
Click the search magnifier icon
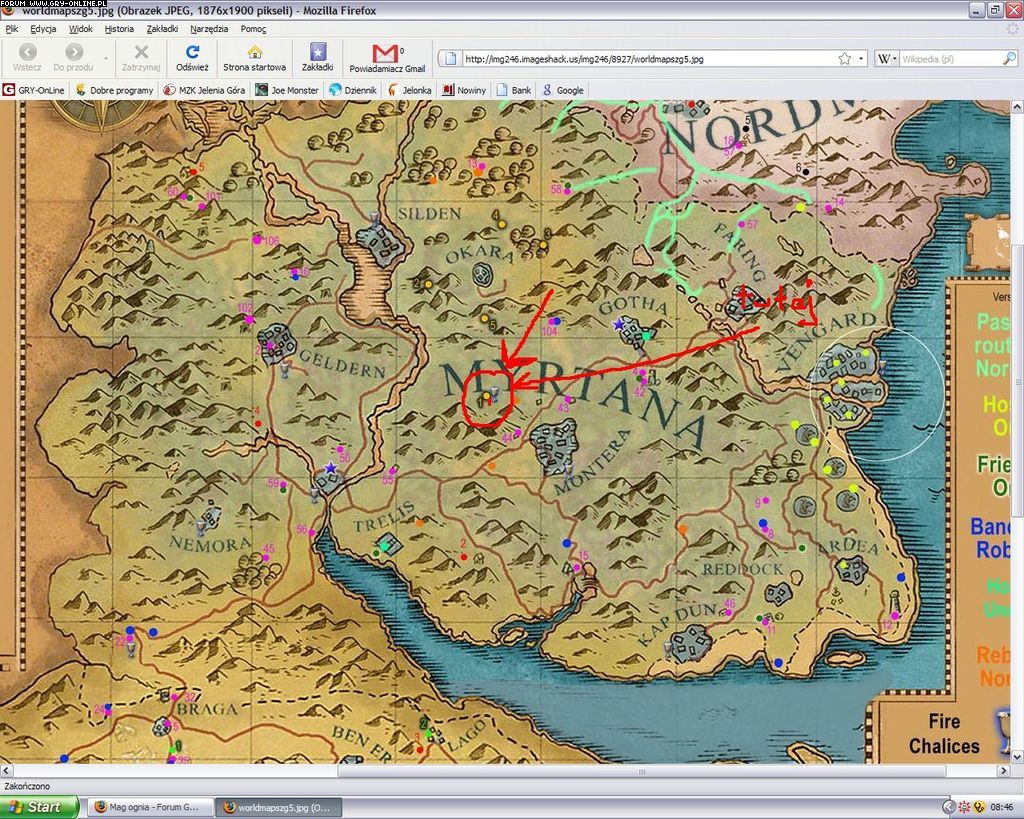pos(1009,59)
